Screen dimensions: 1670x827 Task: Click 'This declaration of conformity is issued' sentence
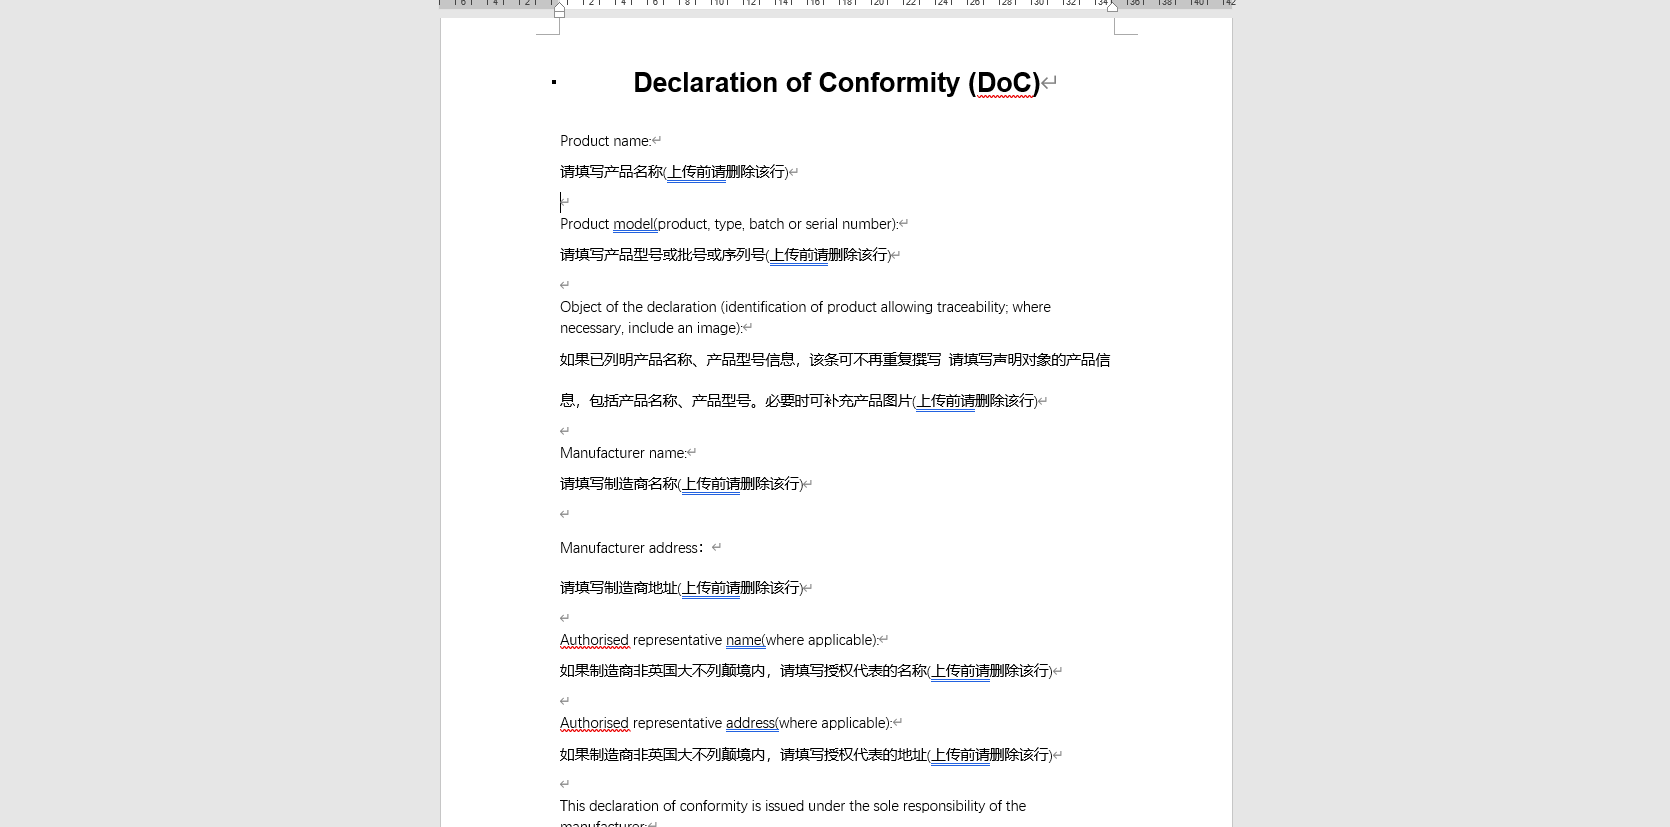click(792, 806)
